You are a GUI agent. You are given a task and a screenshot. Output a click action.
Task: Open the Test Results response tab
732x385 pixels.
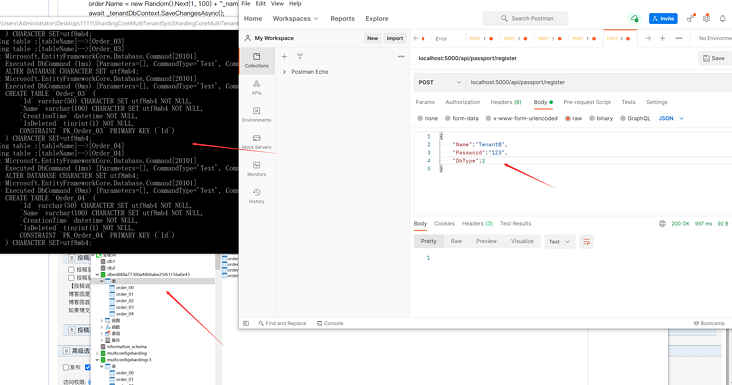pos(515,224)
